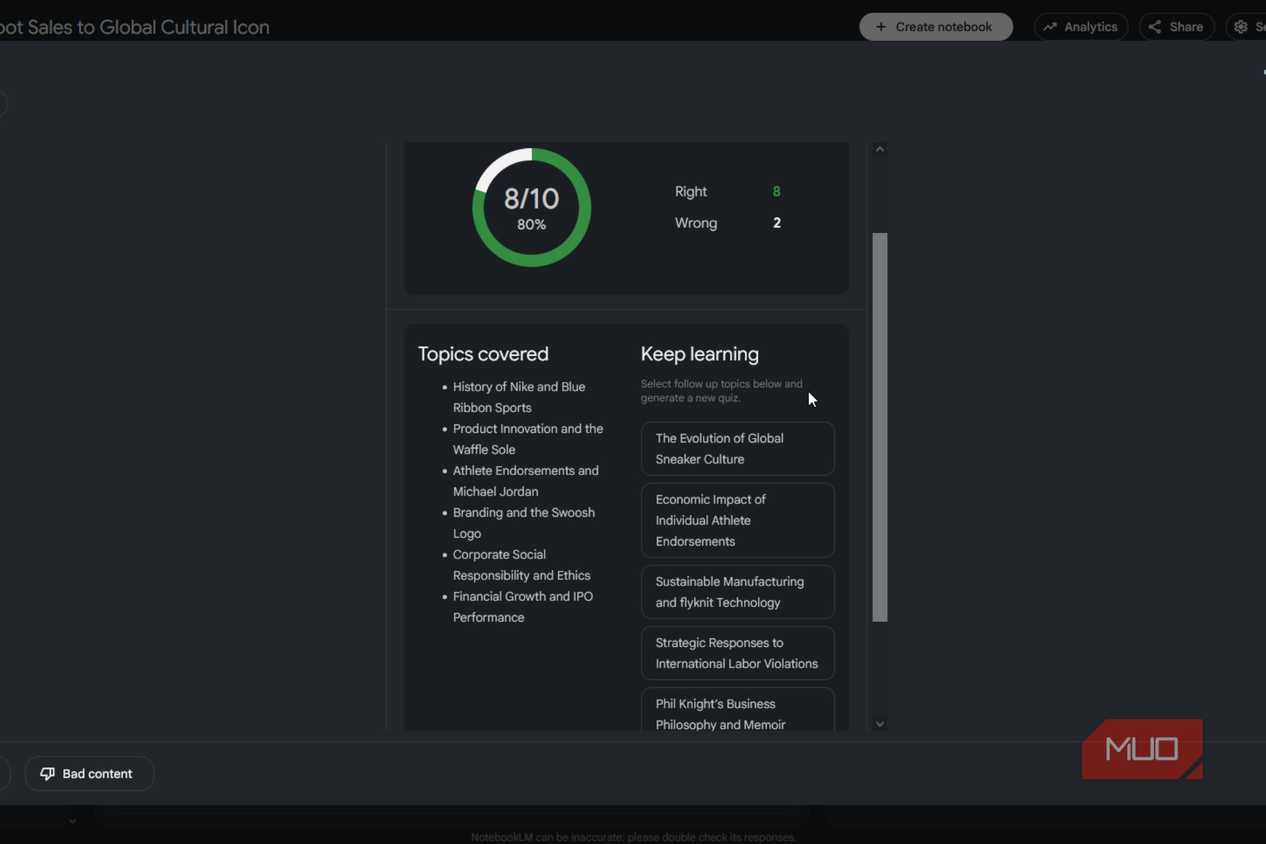The width and height of the screenshot is (1266, 844).
Task: Click Corporate Social Responsibility and Ethics item
Action: (522, 565)
